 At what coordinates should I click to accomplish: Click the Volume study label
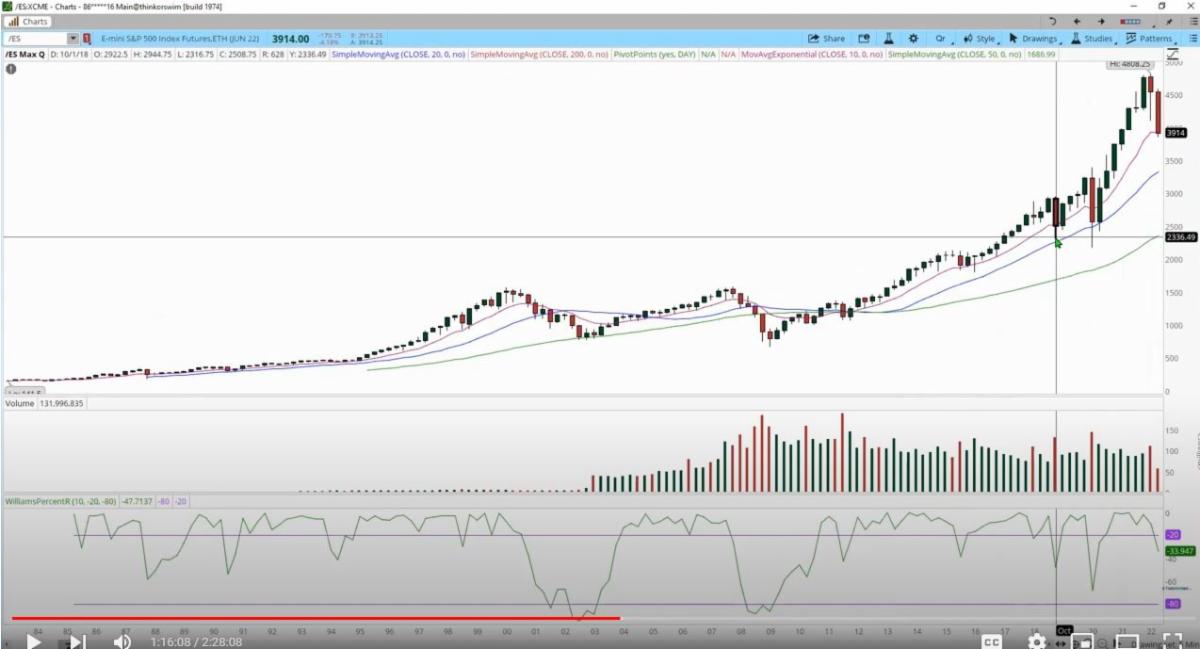(18, 404)
